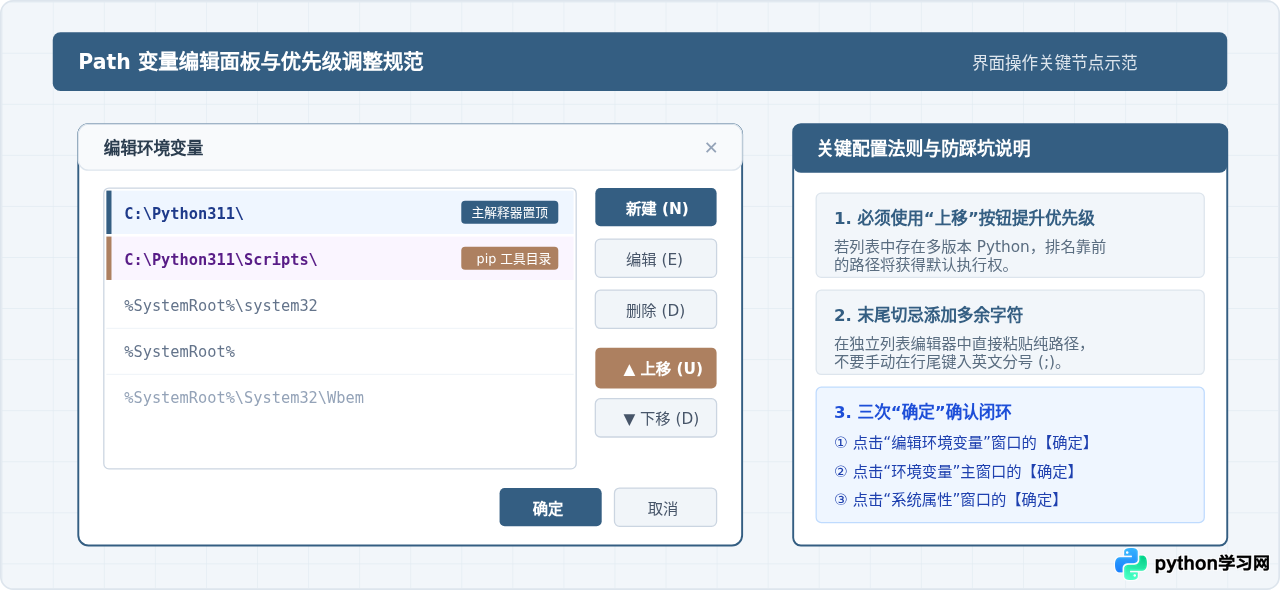
Task: Click the python学习网 text
Action: click(x=1212, y=563)
